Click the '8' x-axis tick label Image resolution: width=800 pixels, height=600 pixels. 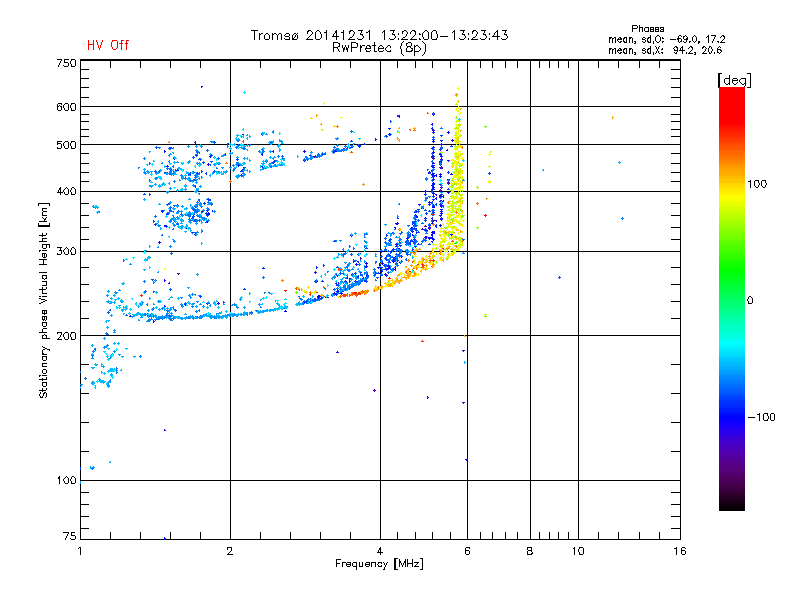(530, 551)
